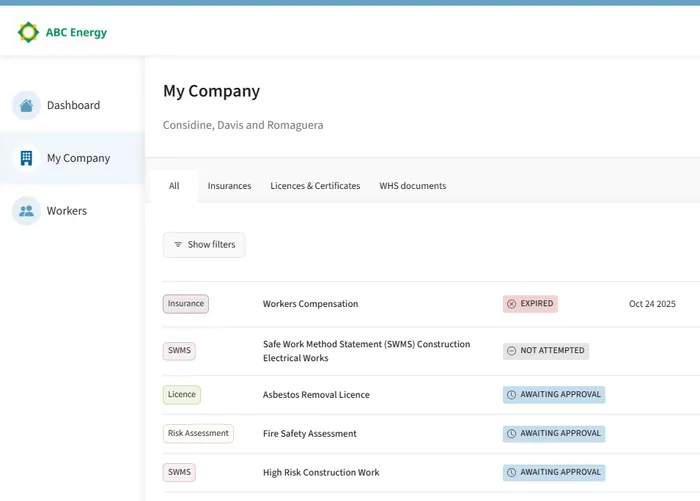Open the Licences & Certificates tab
The width and height of the screenshot is (700, 501).
click(315, 186)
